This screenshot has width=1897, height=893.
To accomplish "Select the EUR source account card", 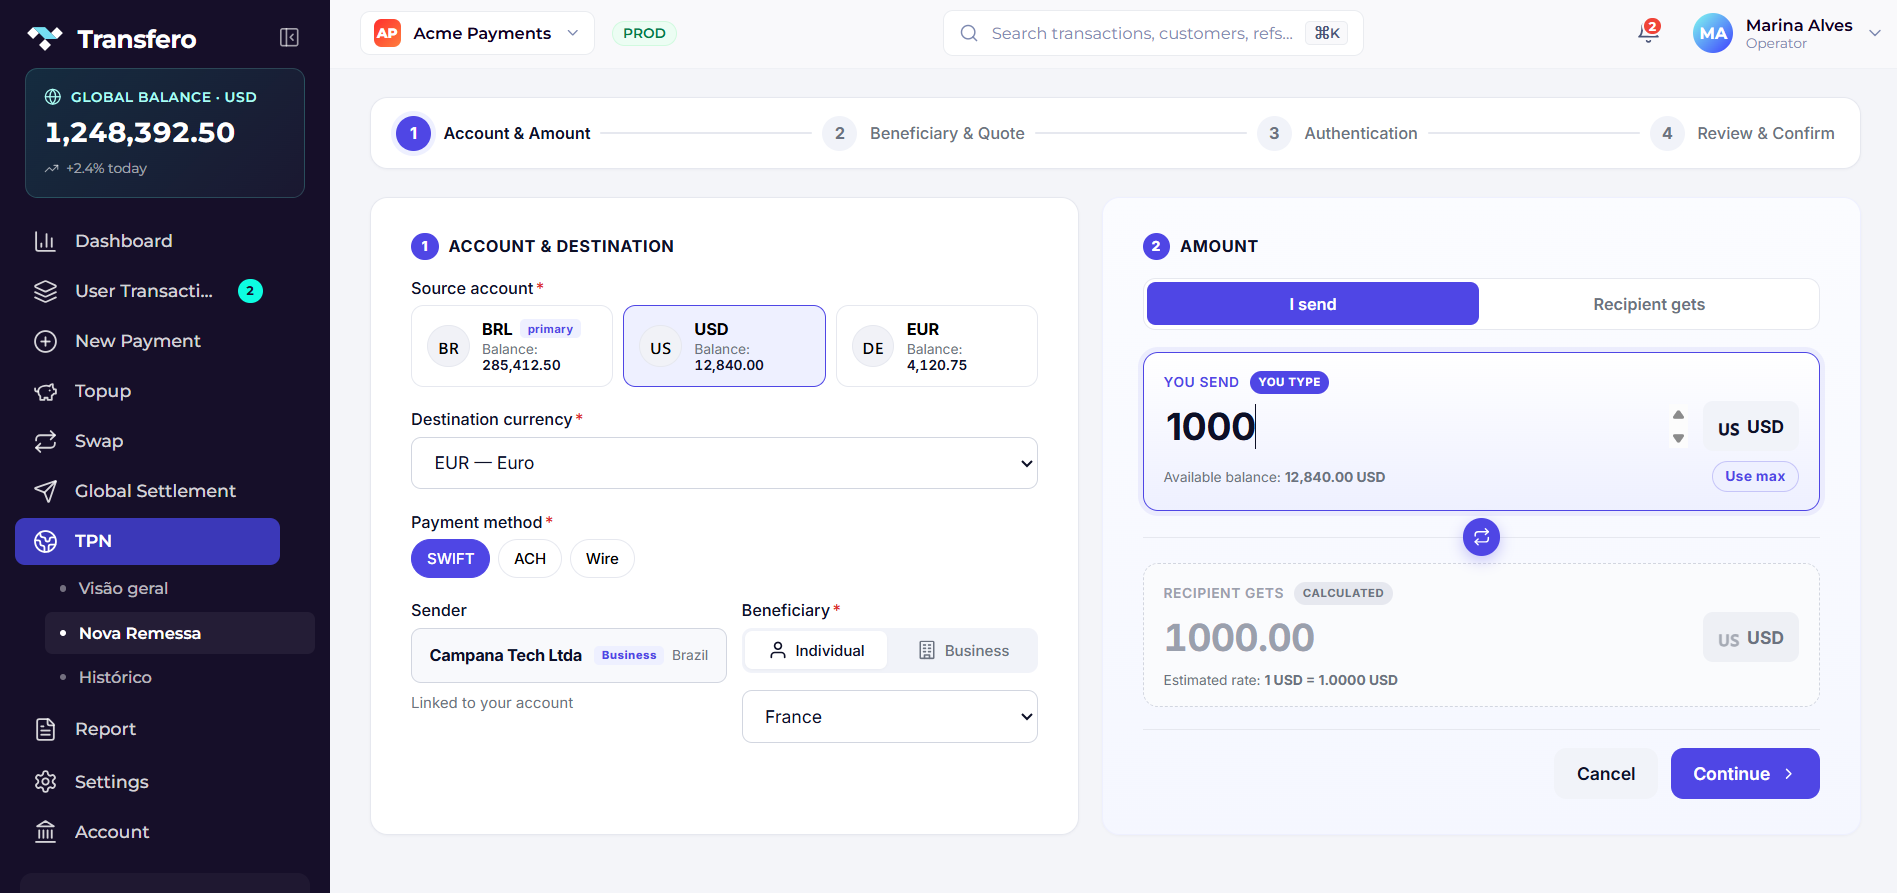I will pyautogui.click(x=937, y=346).
